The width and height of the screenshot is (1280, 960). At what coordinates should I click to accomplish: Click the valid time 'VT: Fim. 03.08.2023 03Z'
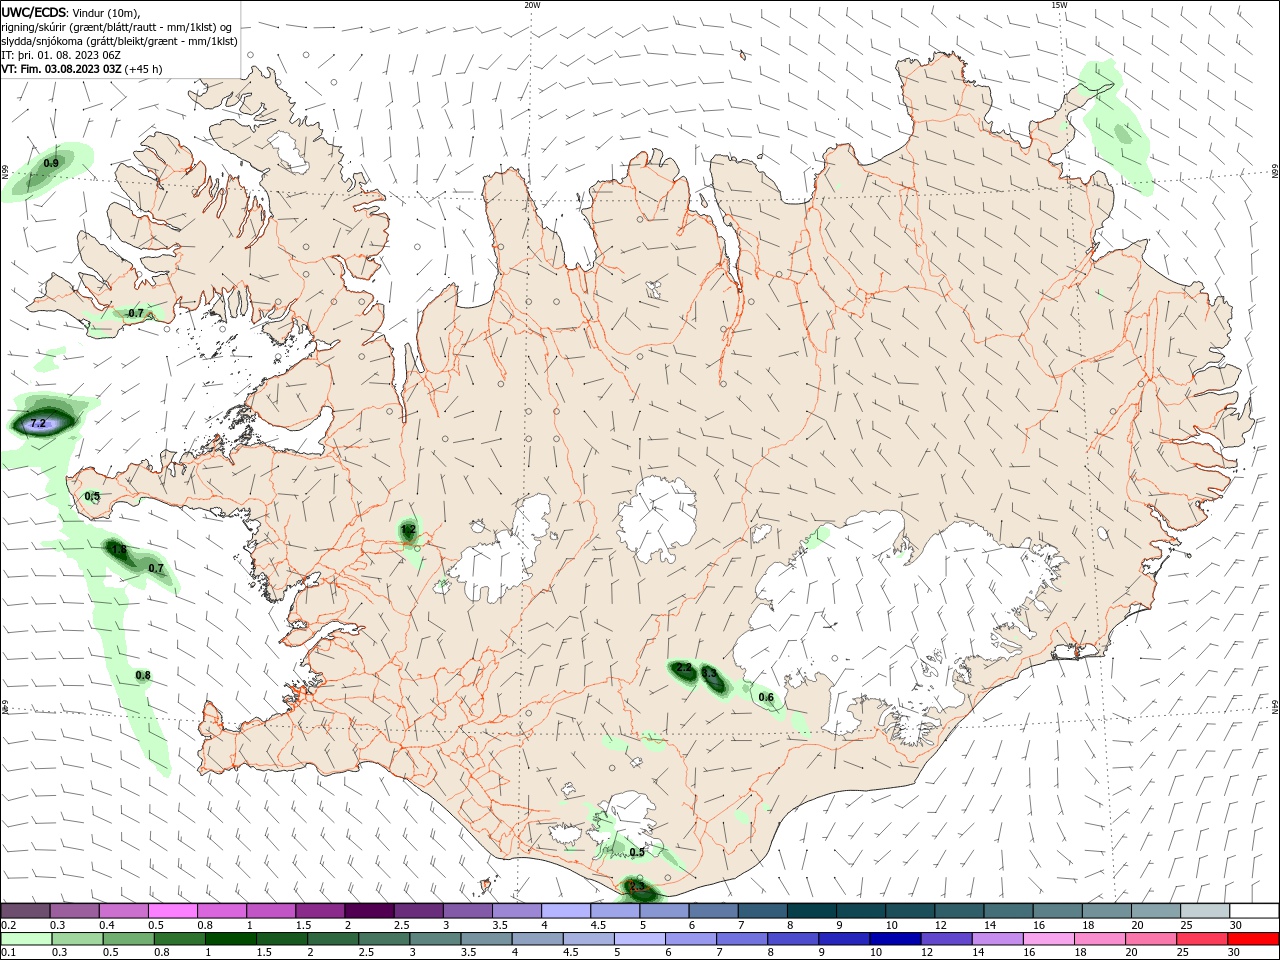pos(61,69)
